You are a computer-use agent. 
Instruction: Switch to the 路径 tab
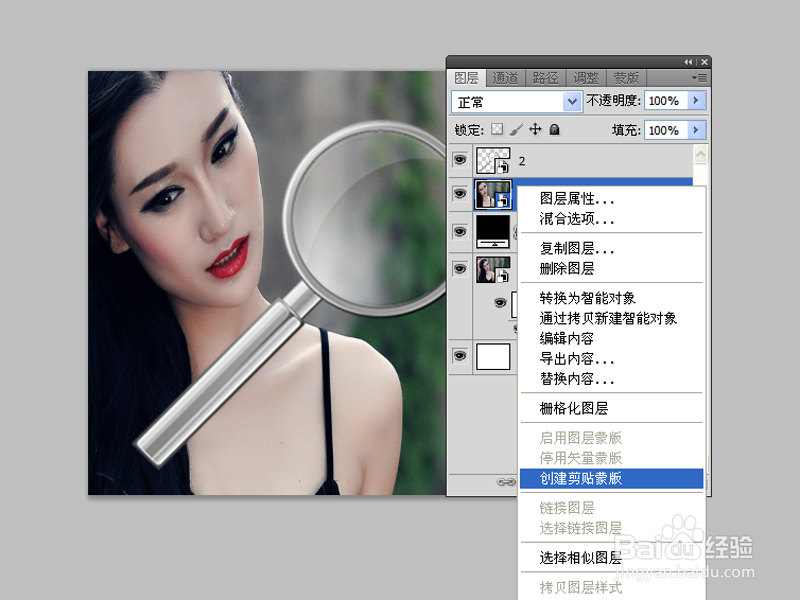545,78
